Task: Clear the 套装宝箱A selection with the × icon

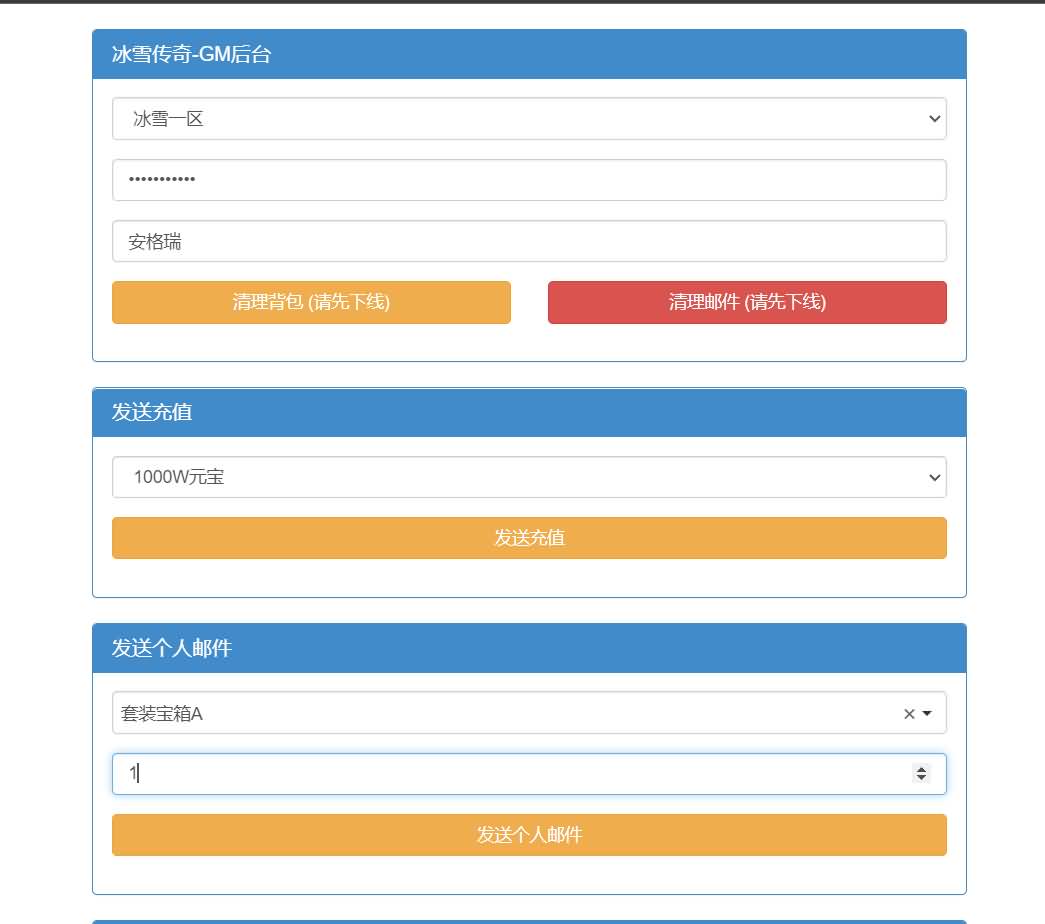Action: coord(909,714)
